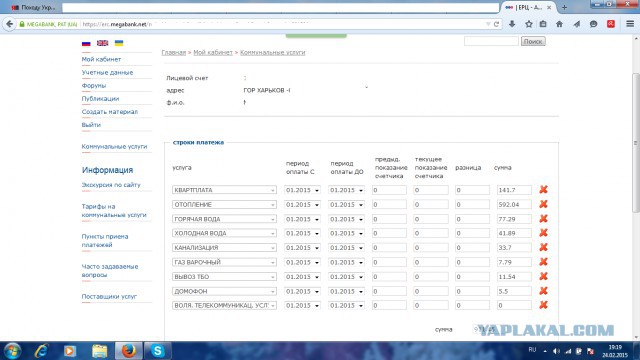Delete the КАНАЛИЗАЦИЯ payment row

pos(543,247)
